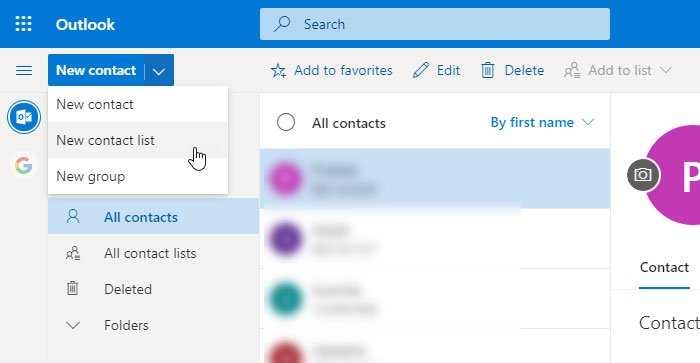
Task: Click the Edit pencil icon
Action: click(421, 71)
